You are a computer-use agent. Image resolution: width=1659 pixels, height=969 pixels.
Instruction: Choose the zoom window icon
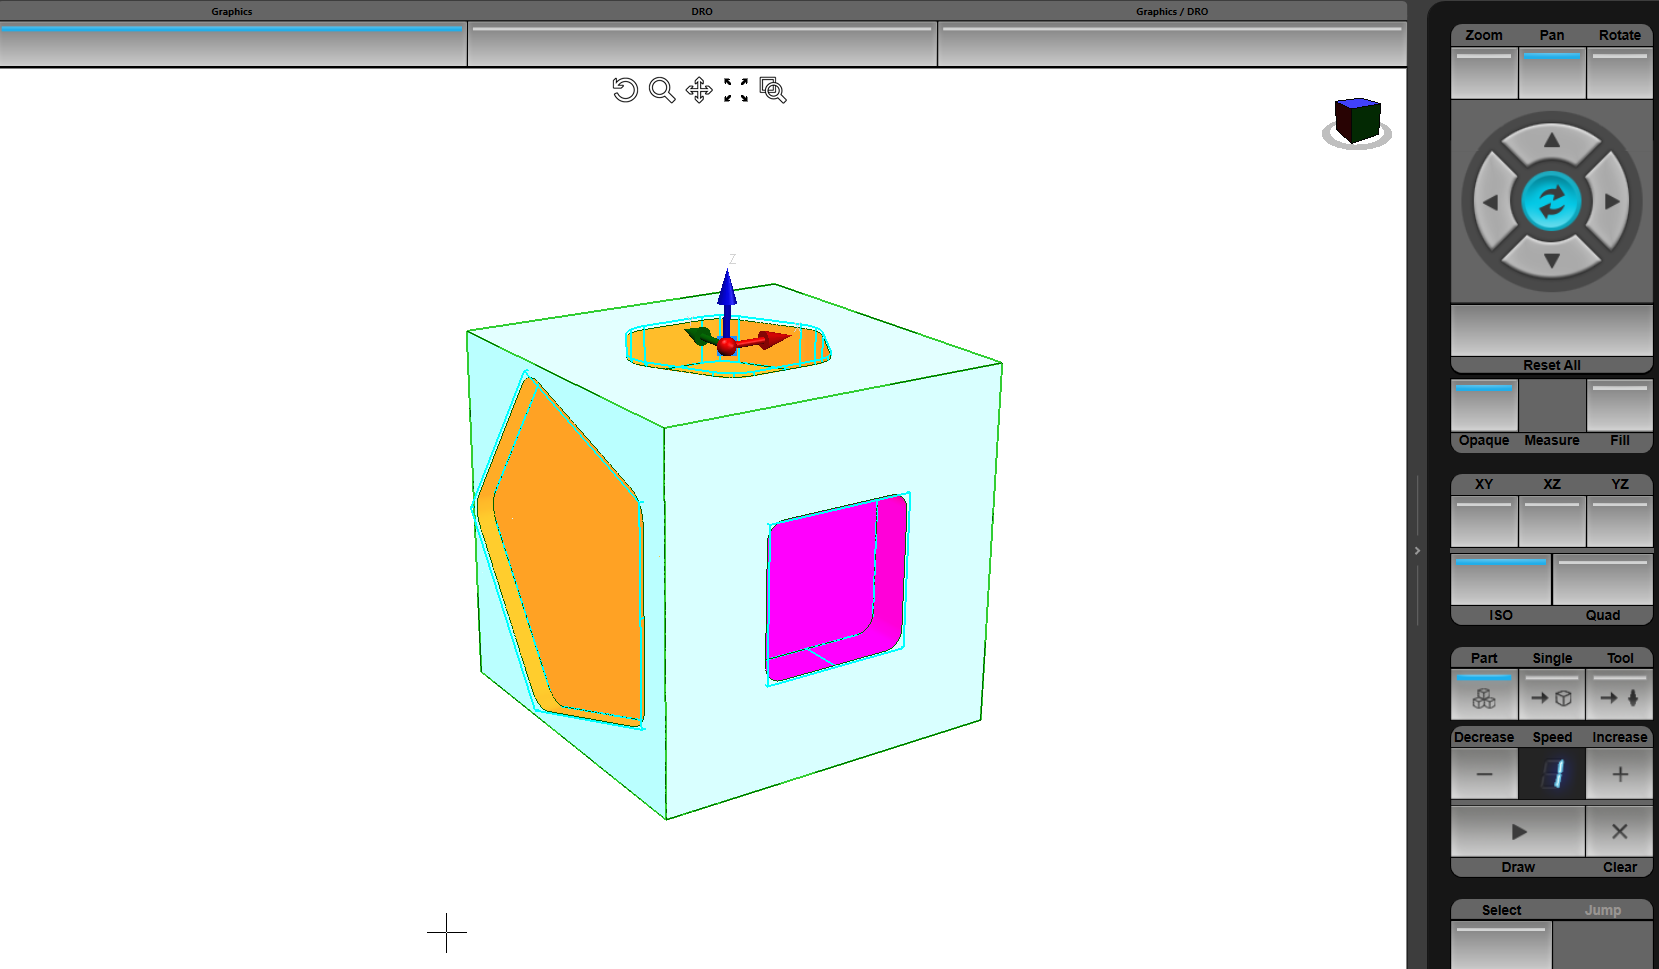pos(773,90)
